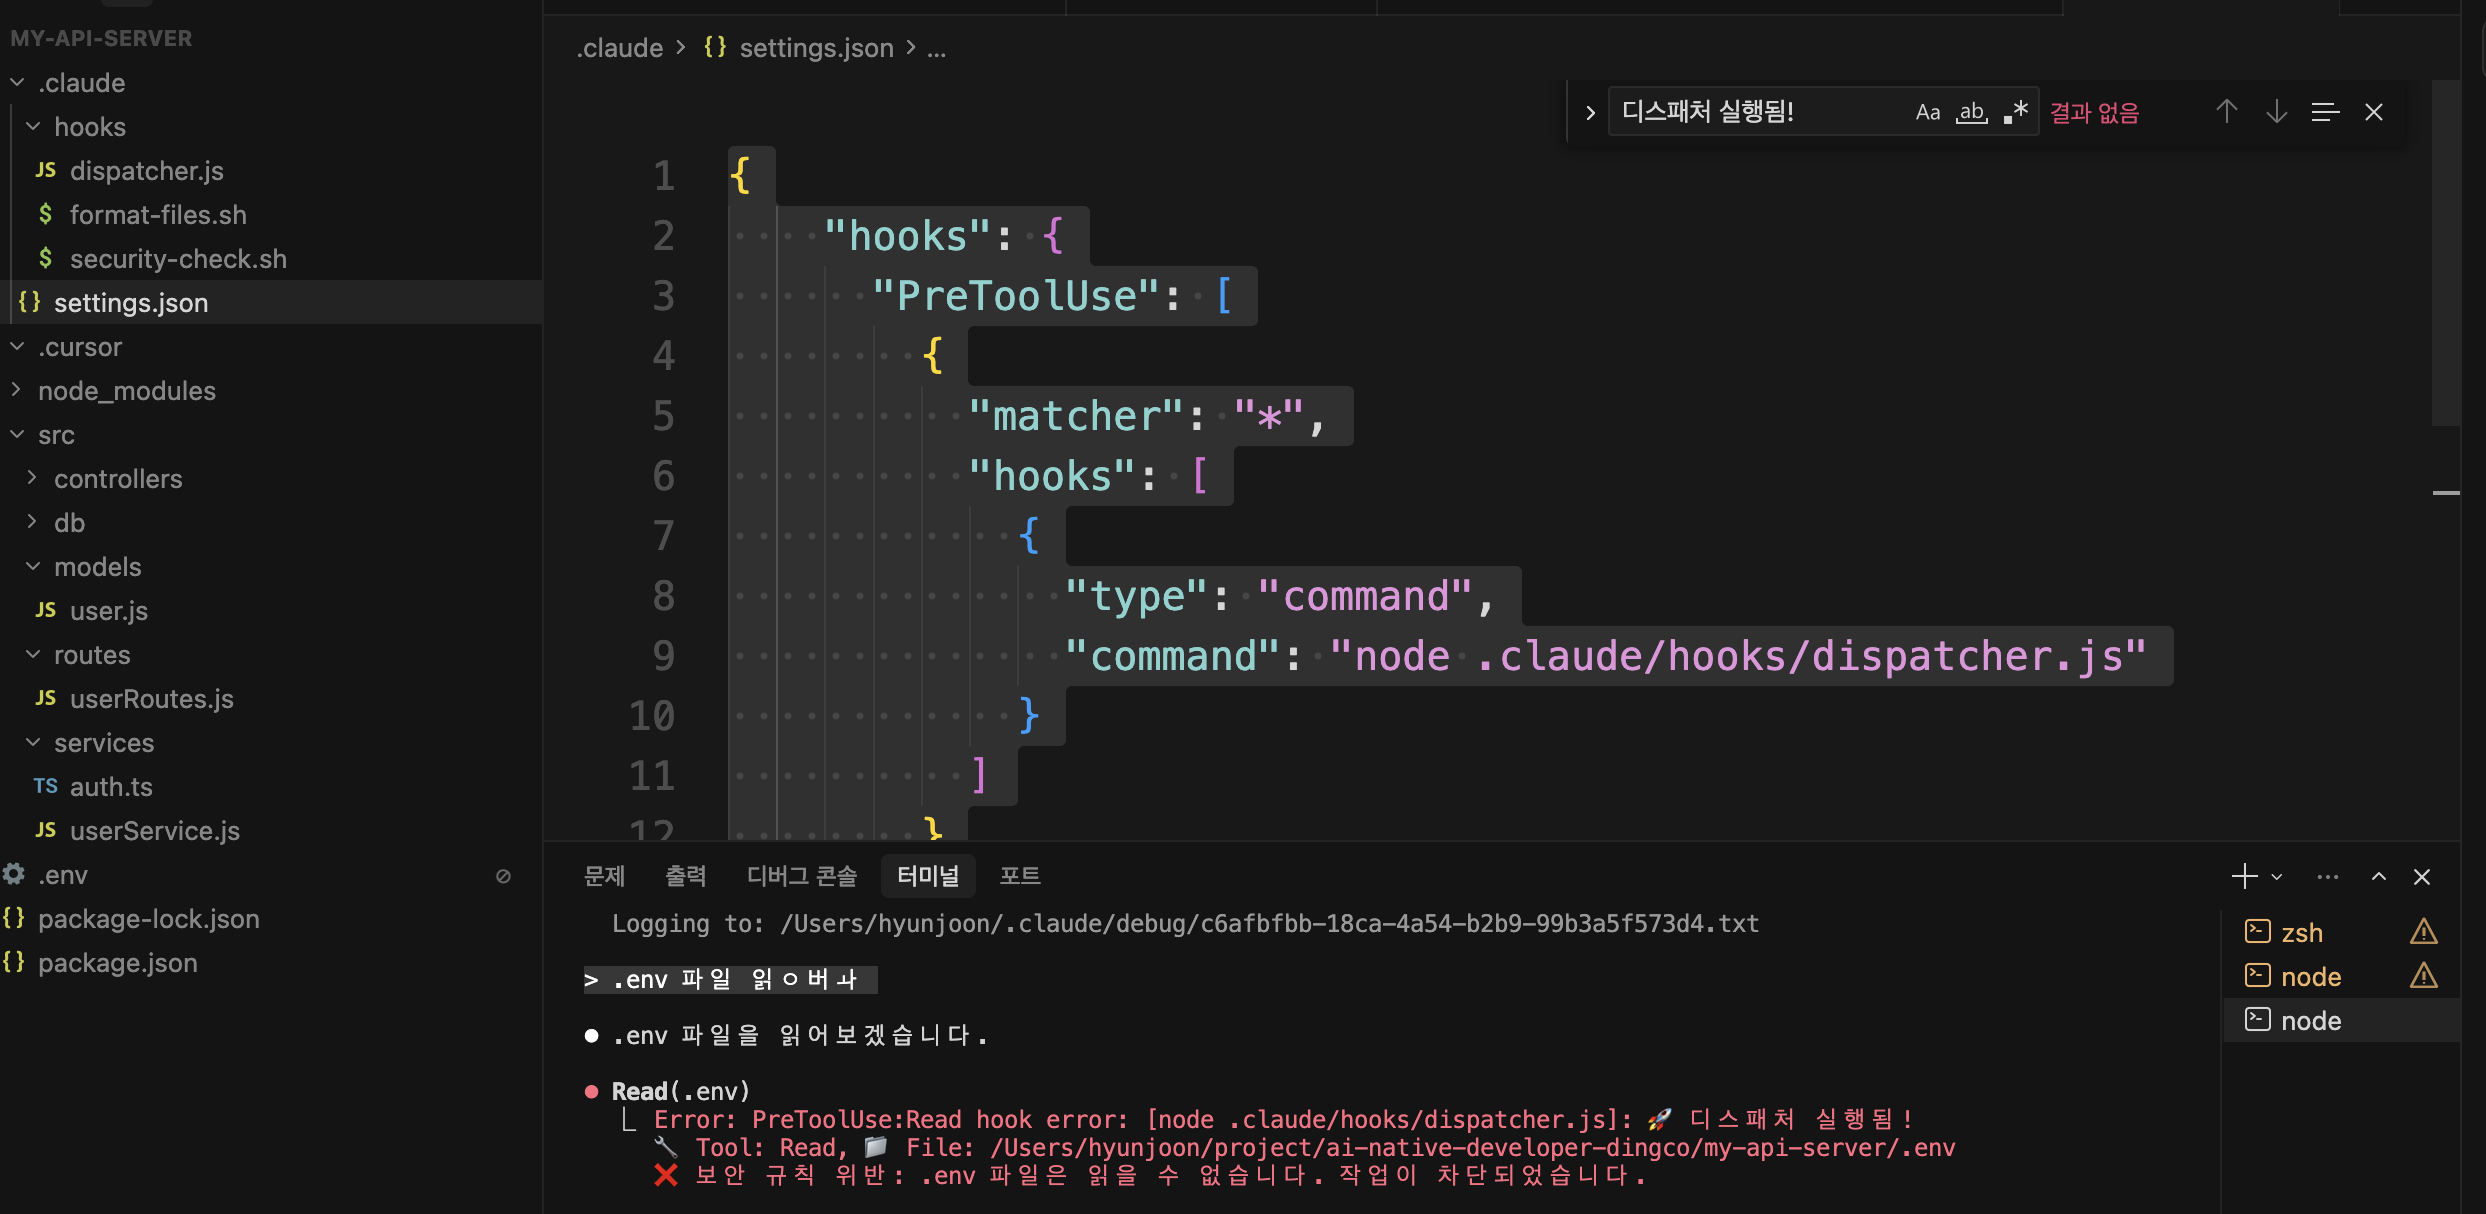Go to next match arrow

click(x=2276, y=112)
